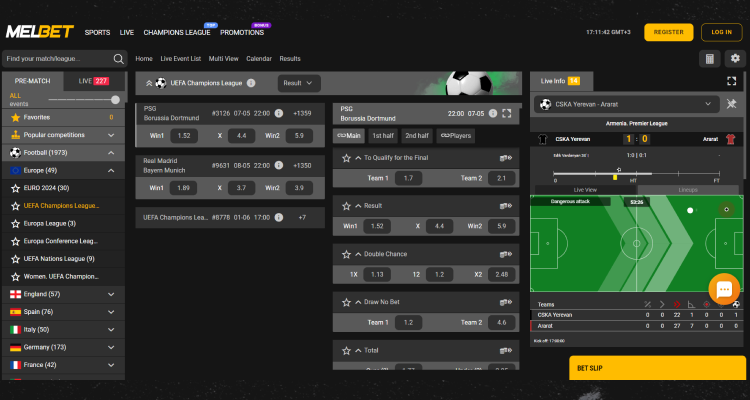The height and width of the screenshot is (400, 750).
Task: Click the live pitch animation view
Action: pyautogui.click(x=637, y=244)
